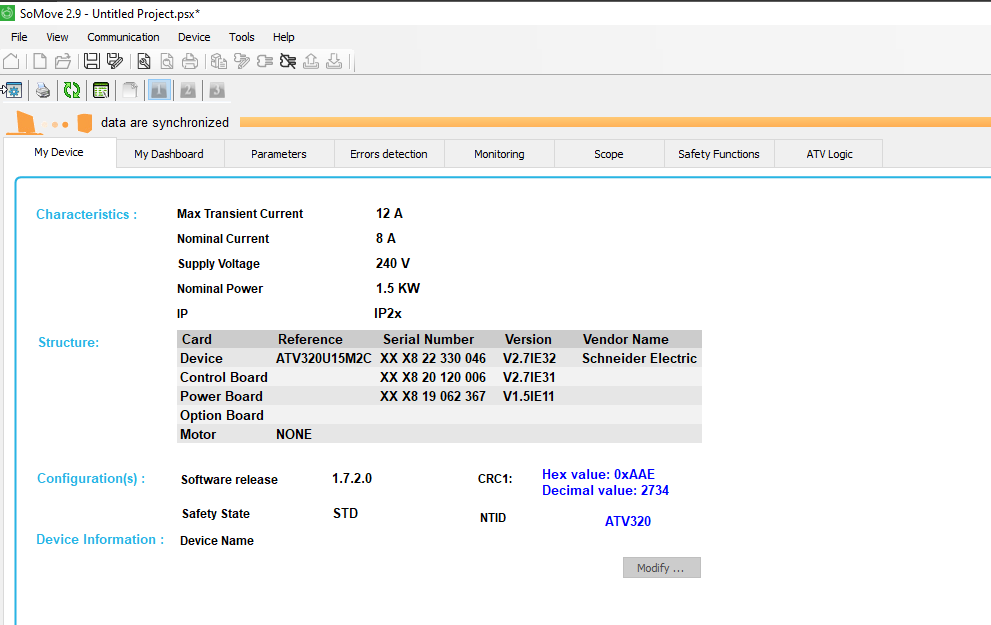The height and width of the screenshot is (625, 991).
Task: Open the ATV Logic tab
Action: [829, 154]
